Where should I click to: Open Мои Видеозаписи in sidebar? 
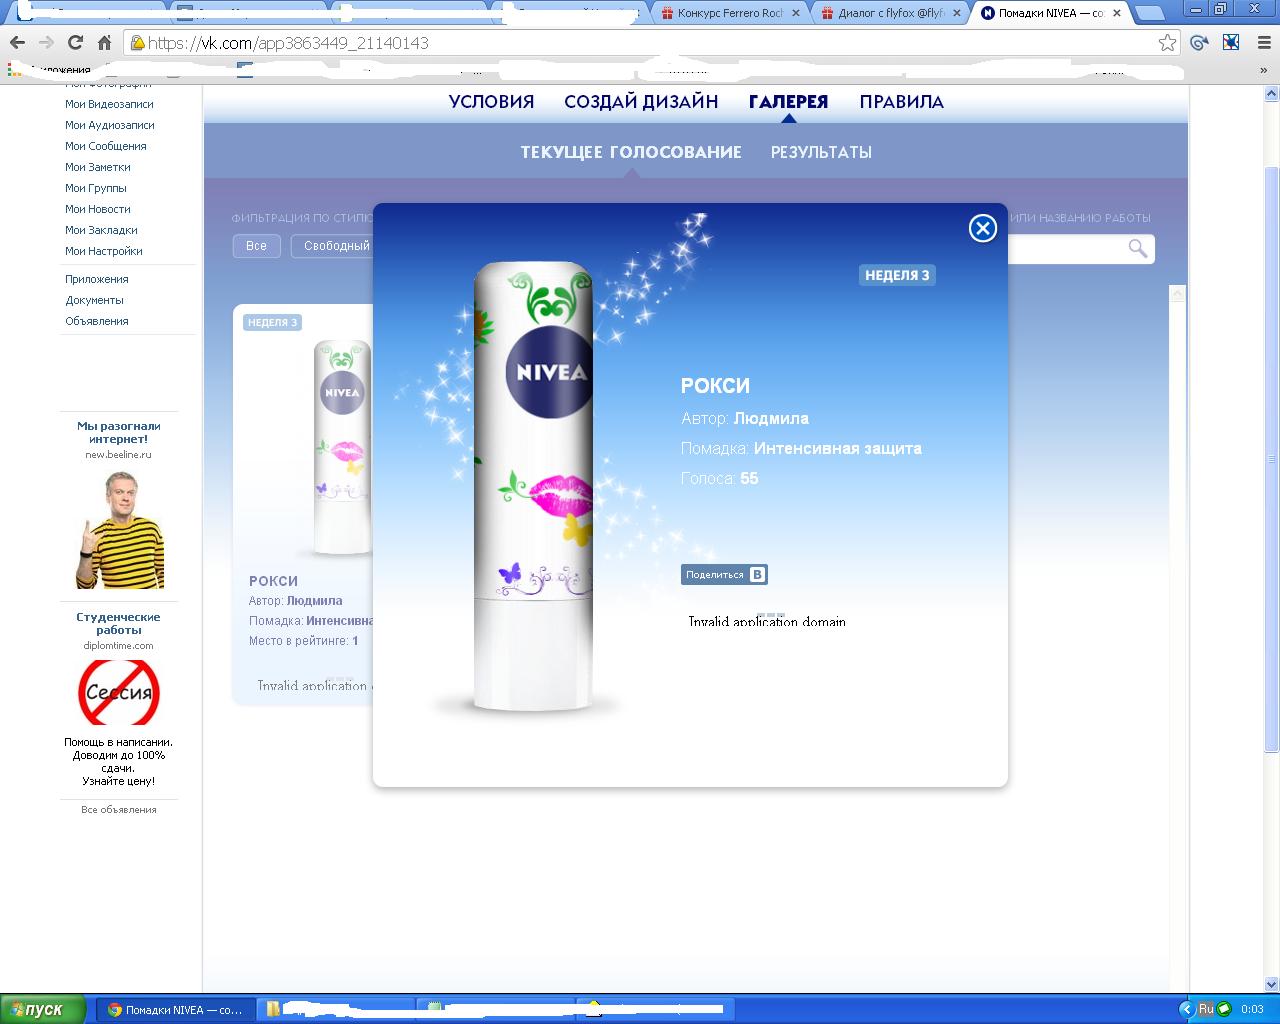click(109, 104)
